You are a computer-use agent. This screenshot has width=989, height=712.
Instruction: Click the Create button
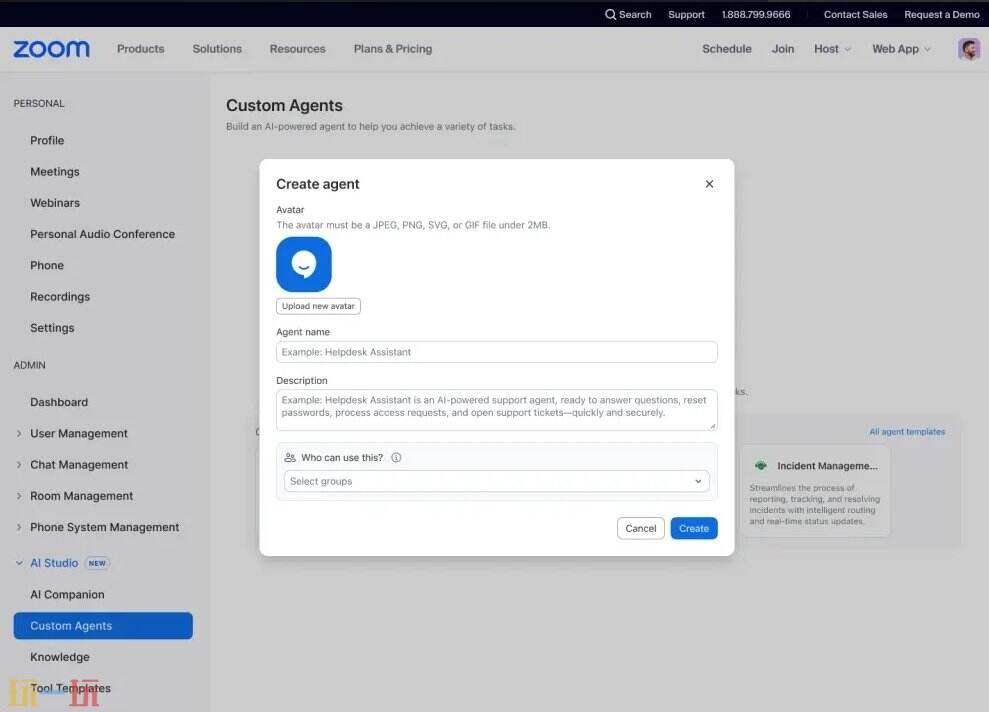(693, 528)
